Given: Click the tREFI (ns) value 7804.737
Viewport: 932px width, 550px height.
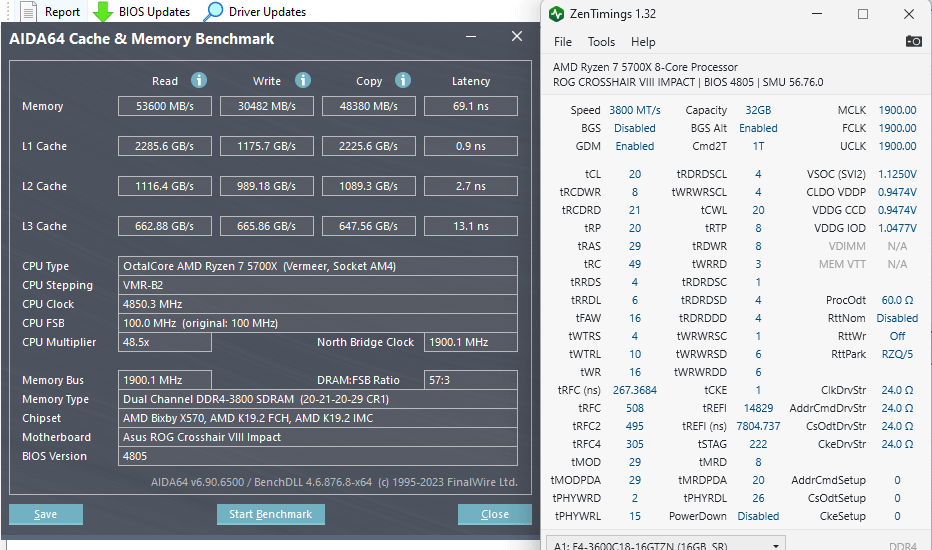Looking at the screenshot, I should [758, 426].
